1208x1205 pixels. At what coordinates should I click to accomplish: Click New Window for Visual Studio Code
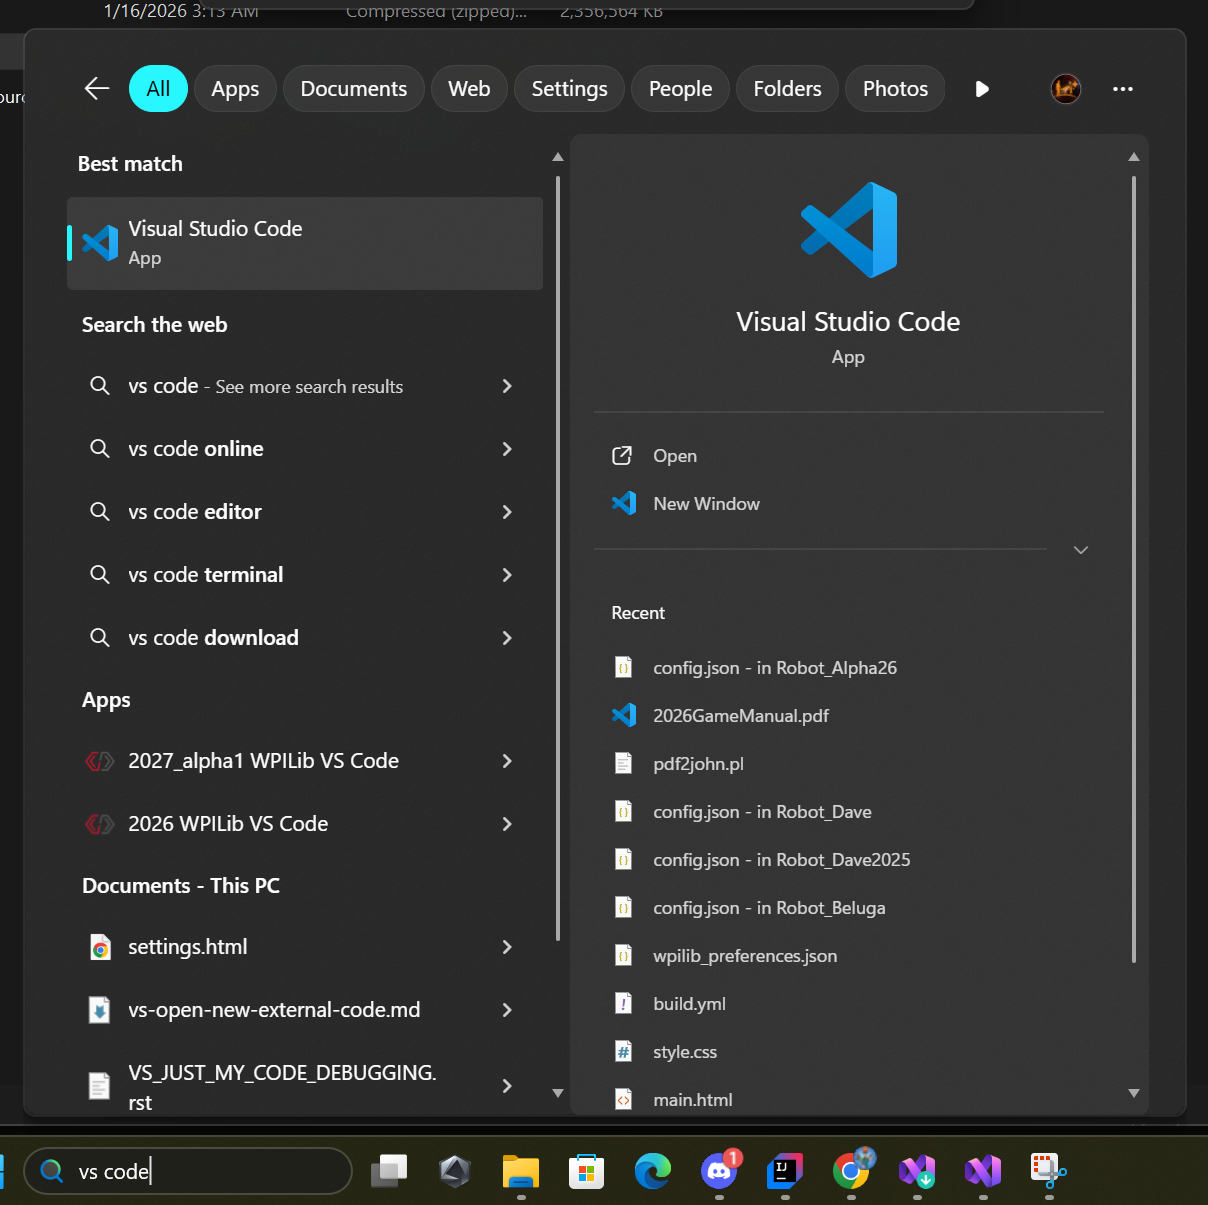pos(706,504)
